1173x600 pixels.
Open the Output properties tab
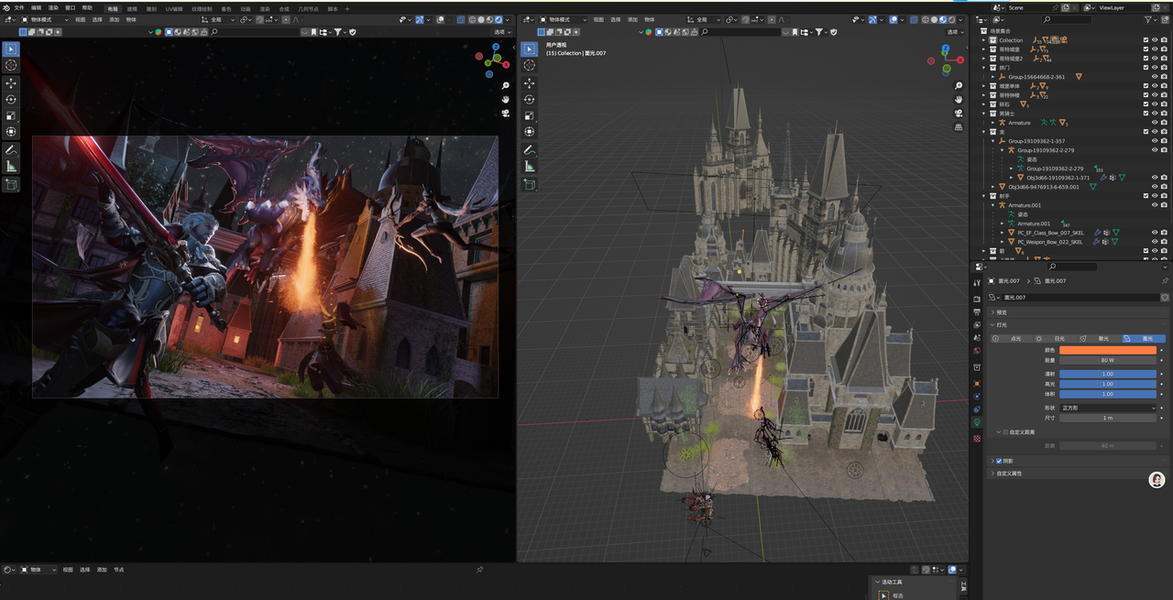tap(977, 312)
